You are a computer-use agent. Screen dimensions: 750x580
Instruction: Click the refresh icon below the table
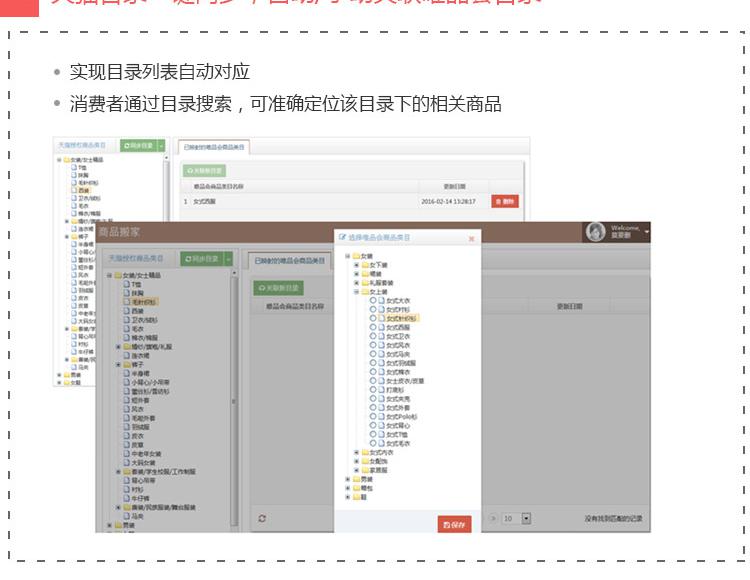262,518
